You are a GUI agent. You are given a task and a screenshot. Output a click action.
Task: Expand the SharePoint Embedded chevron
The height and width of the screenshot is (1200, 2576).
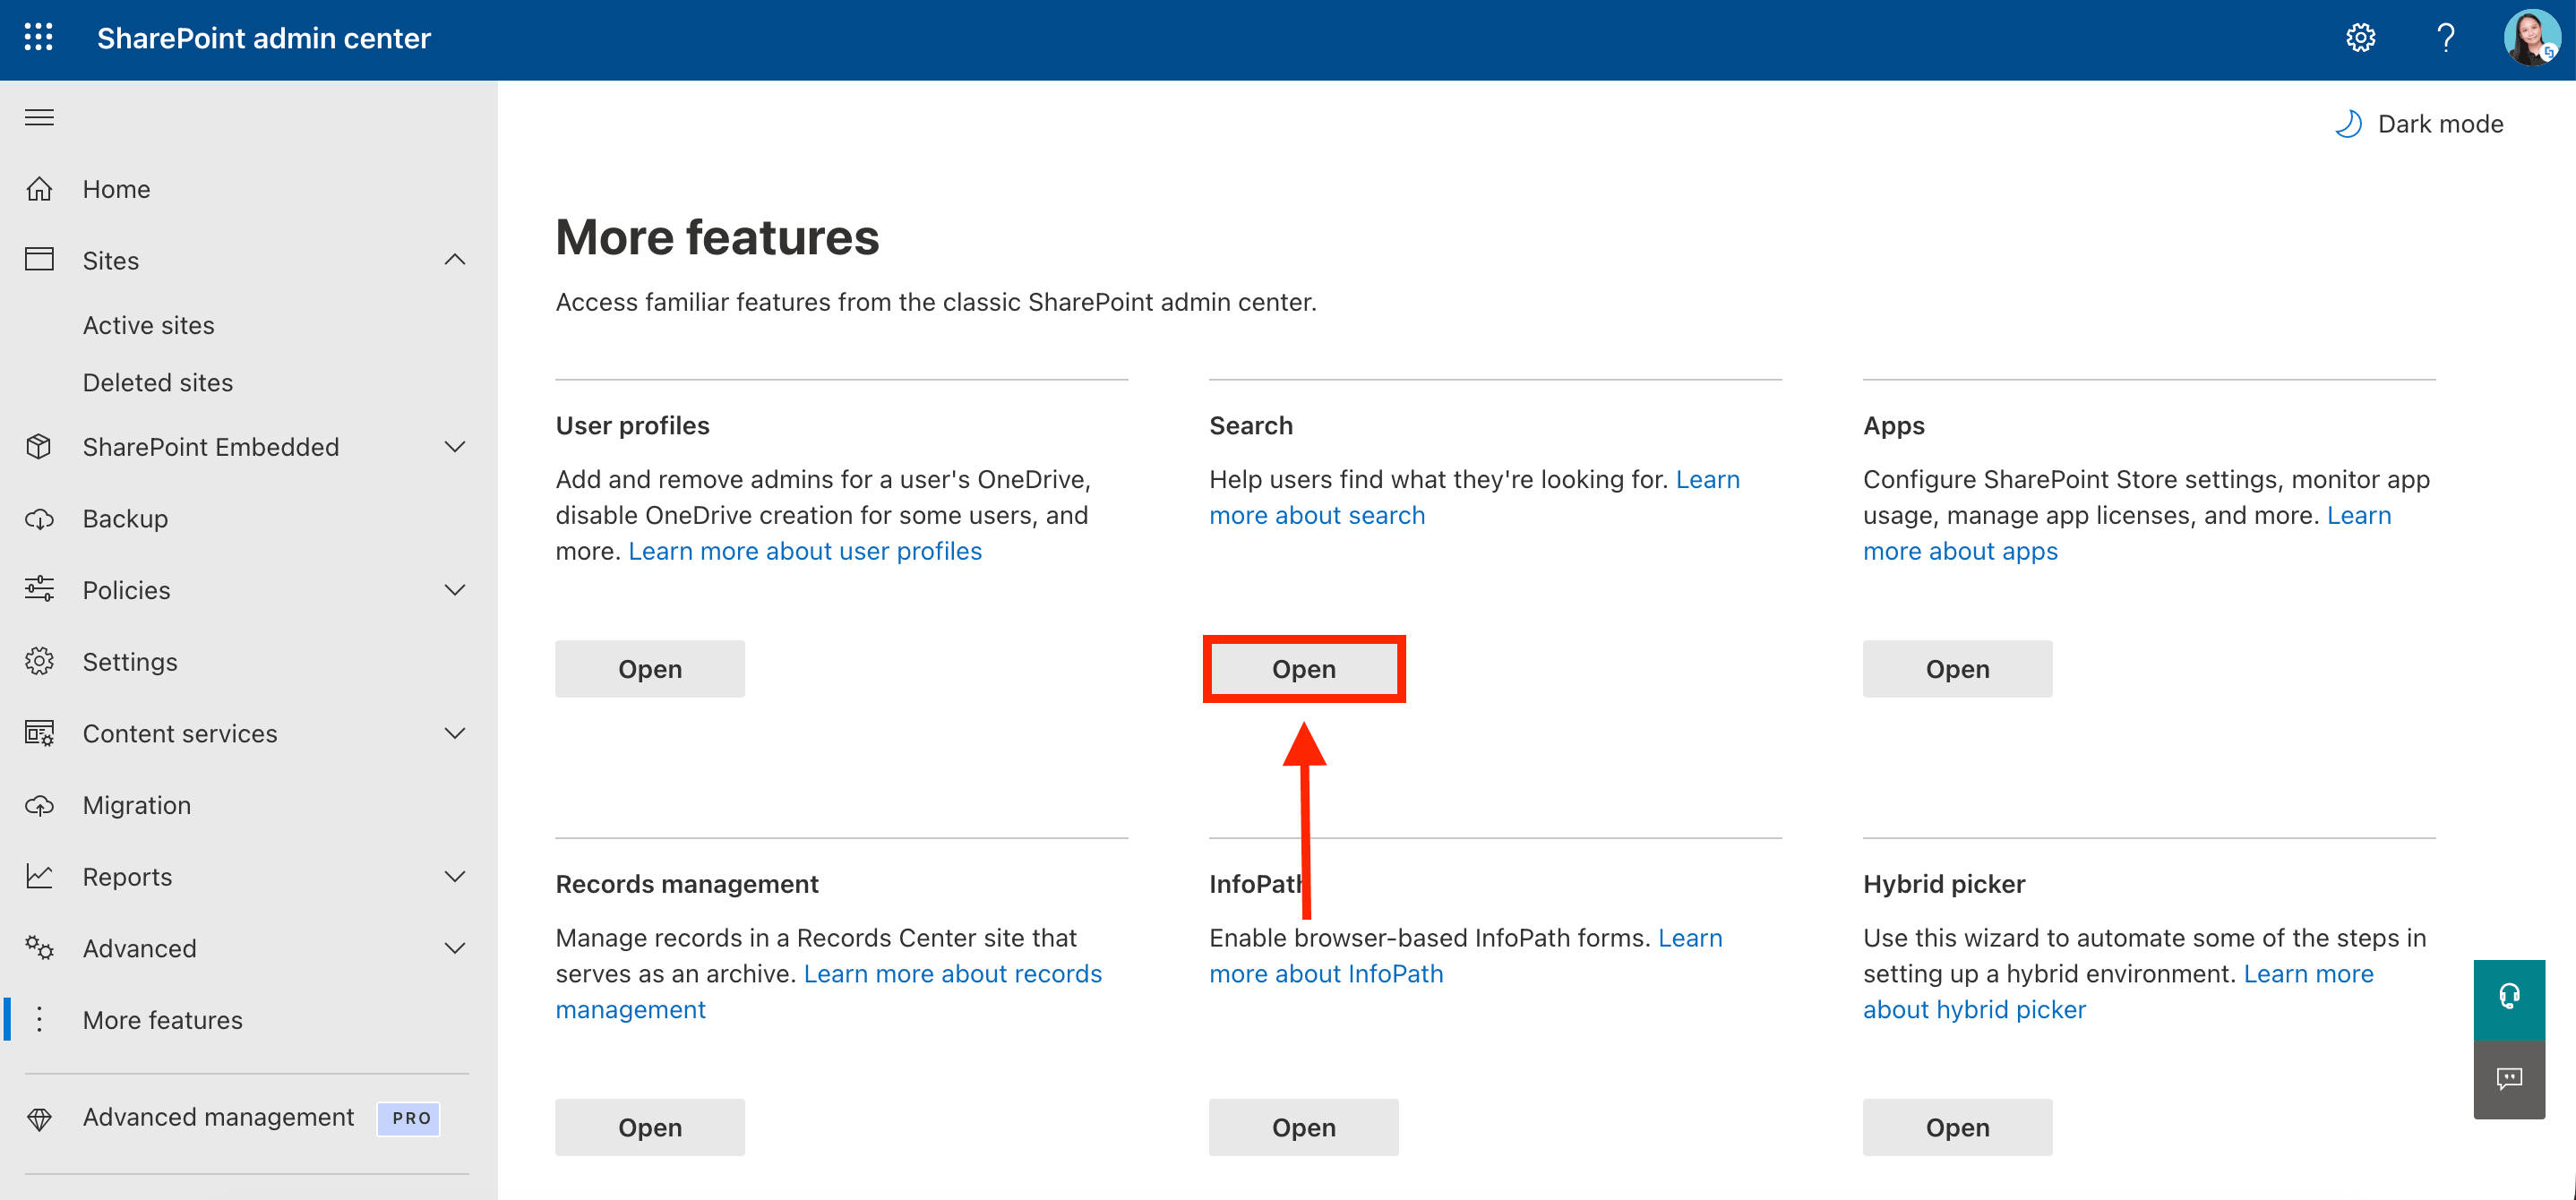455,447
